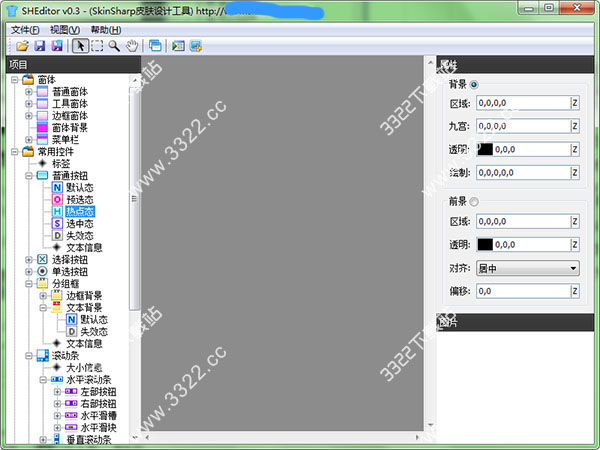Select the N icon of 默认态 under 普通按钮
Screen dimensions: 600x450
point(57,188)
